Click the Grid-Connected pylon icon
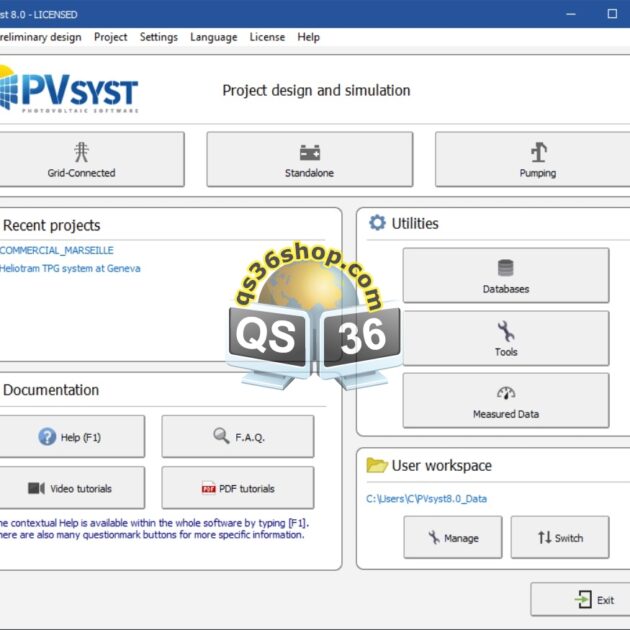 tap(82, 152)
